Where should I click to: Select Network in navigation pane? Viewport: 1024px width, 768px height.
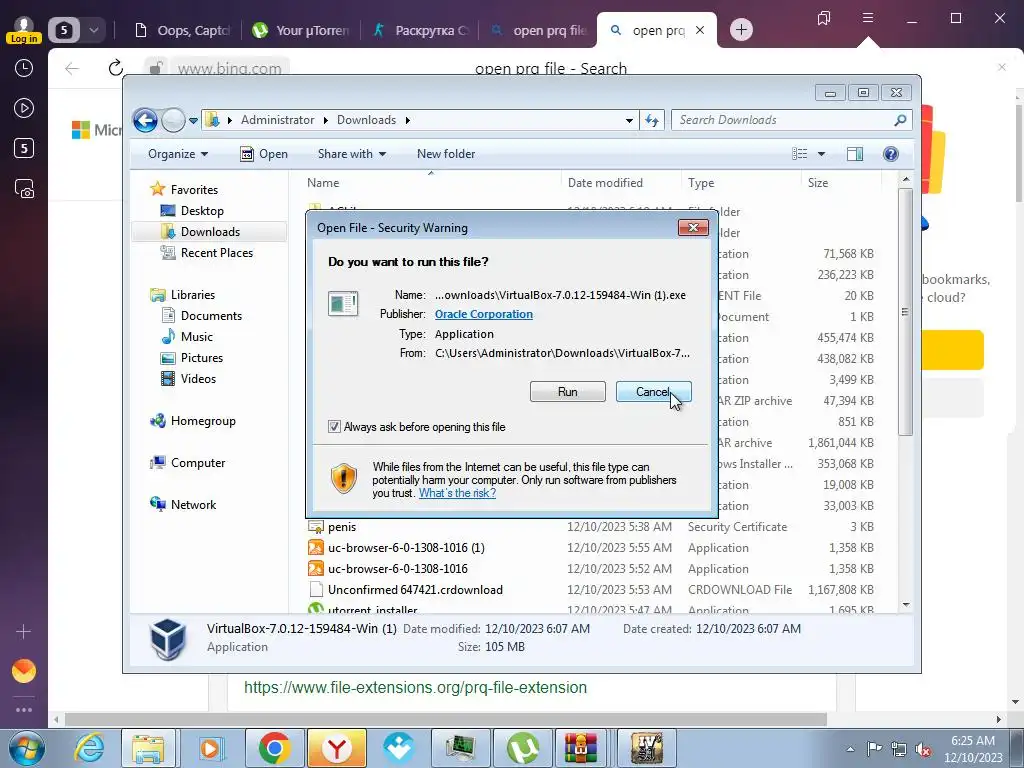[193, 505]
